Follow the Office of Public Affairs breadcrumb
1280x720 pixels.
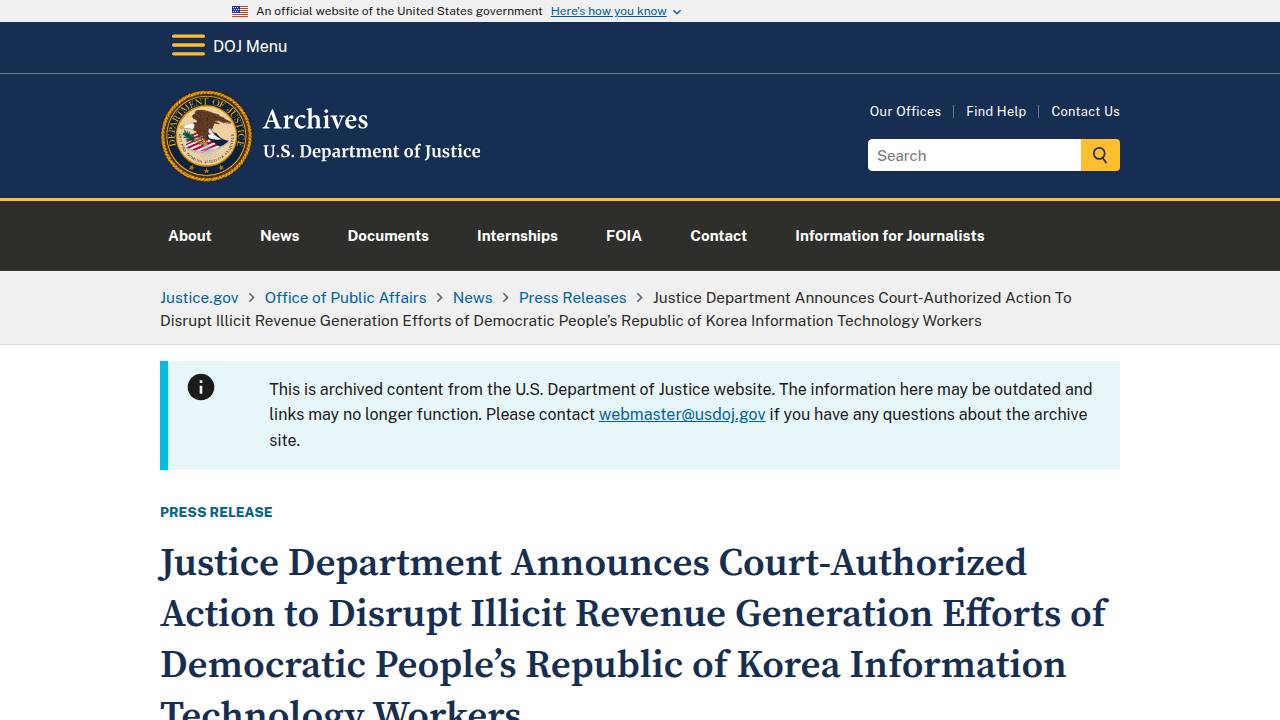345,297
